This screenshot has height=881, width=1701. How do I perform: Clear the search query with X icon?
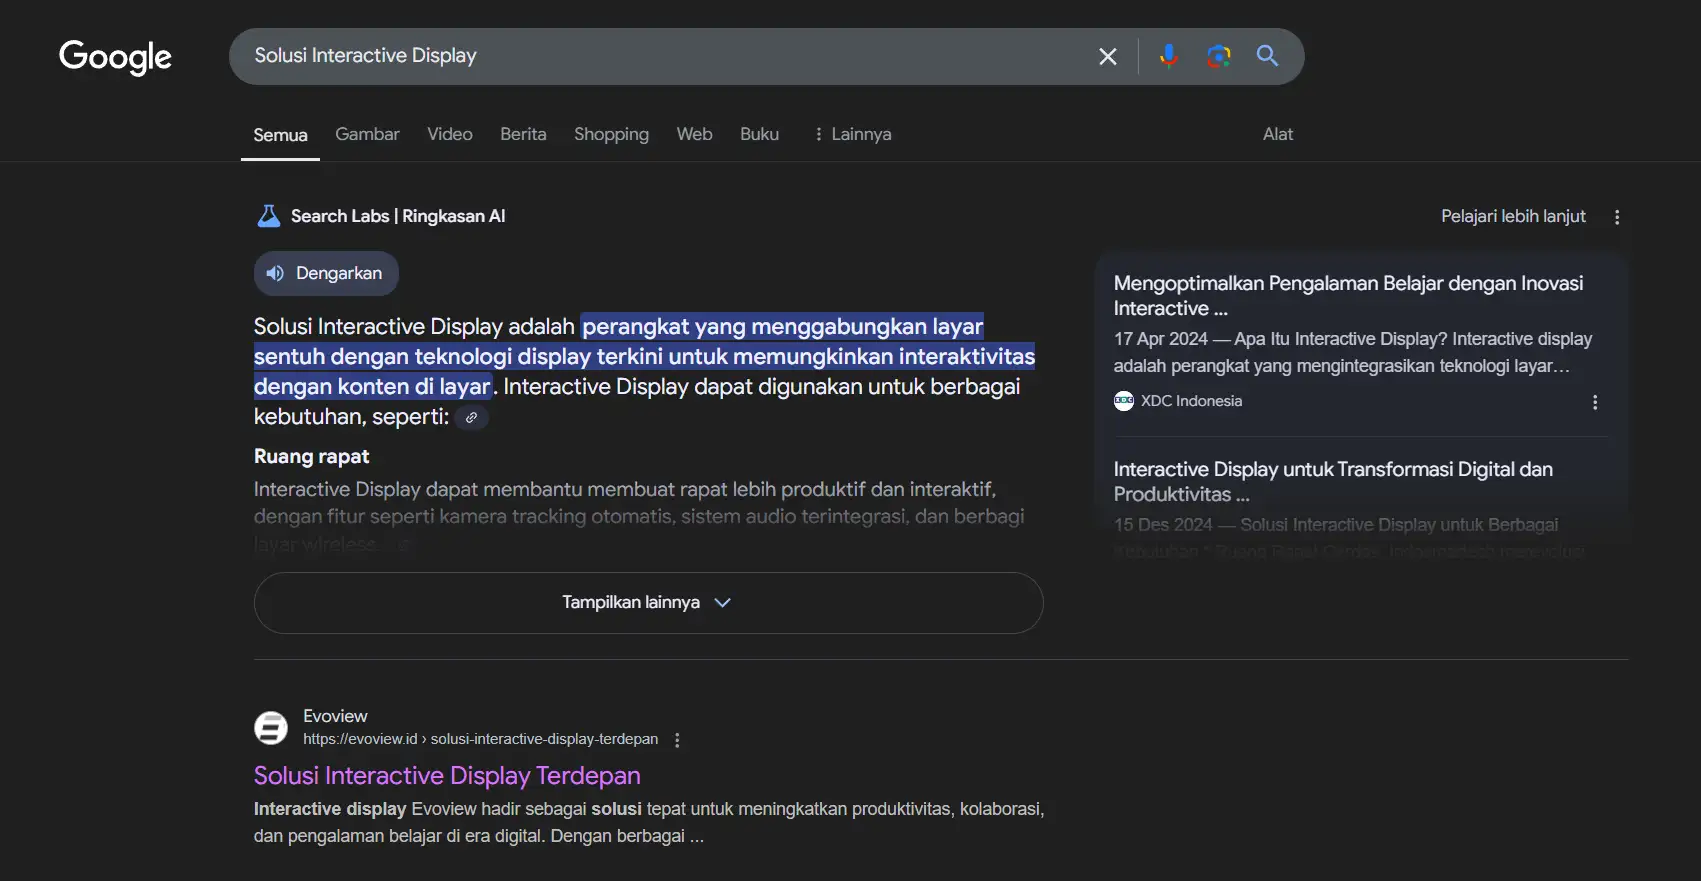pyautogui.click(x=1107, y=57)
